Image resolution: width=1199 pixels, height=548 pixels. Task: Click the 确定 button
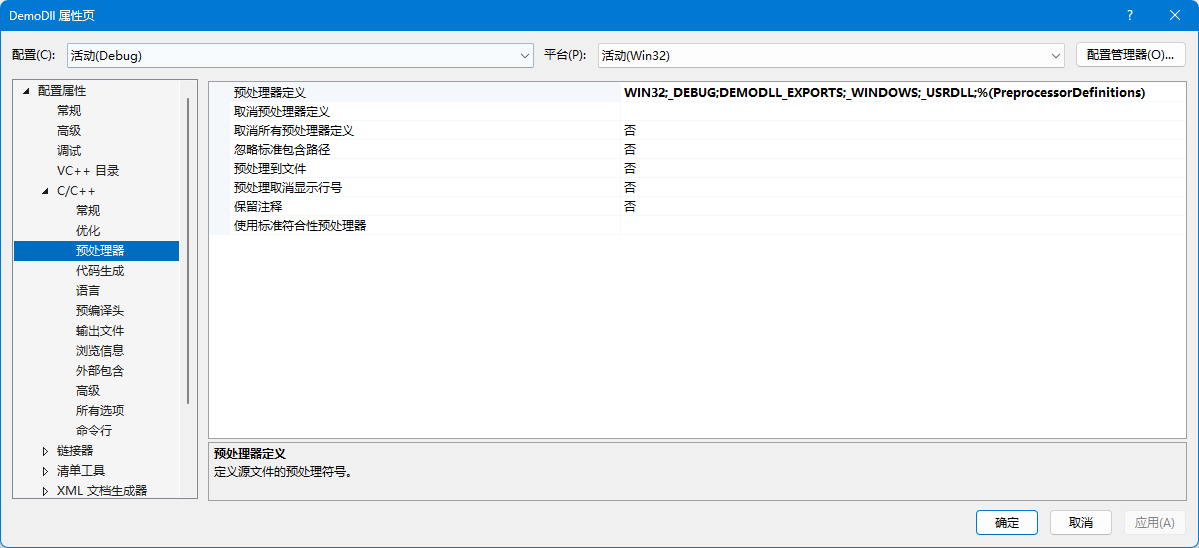[1006, 523]
